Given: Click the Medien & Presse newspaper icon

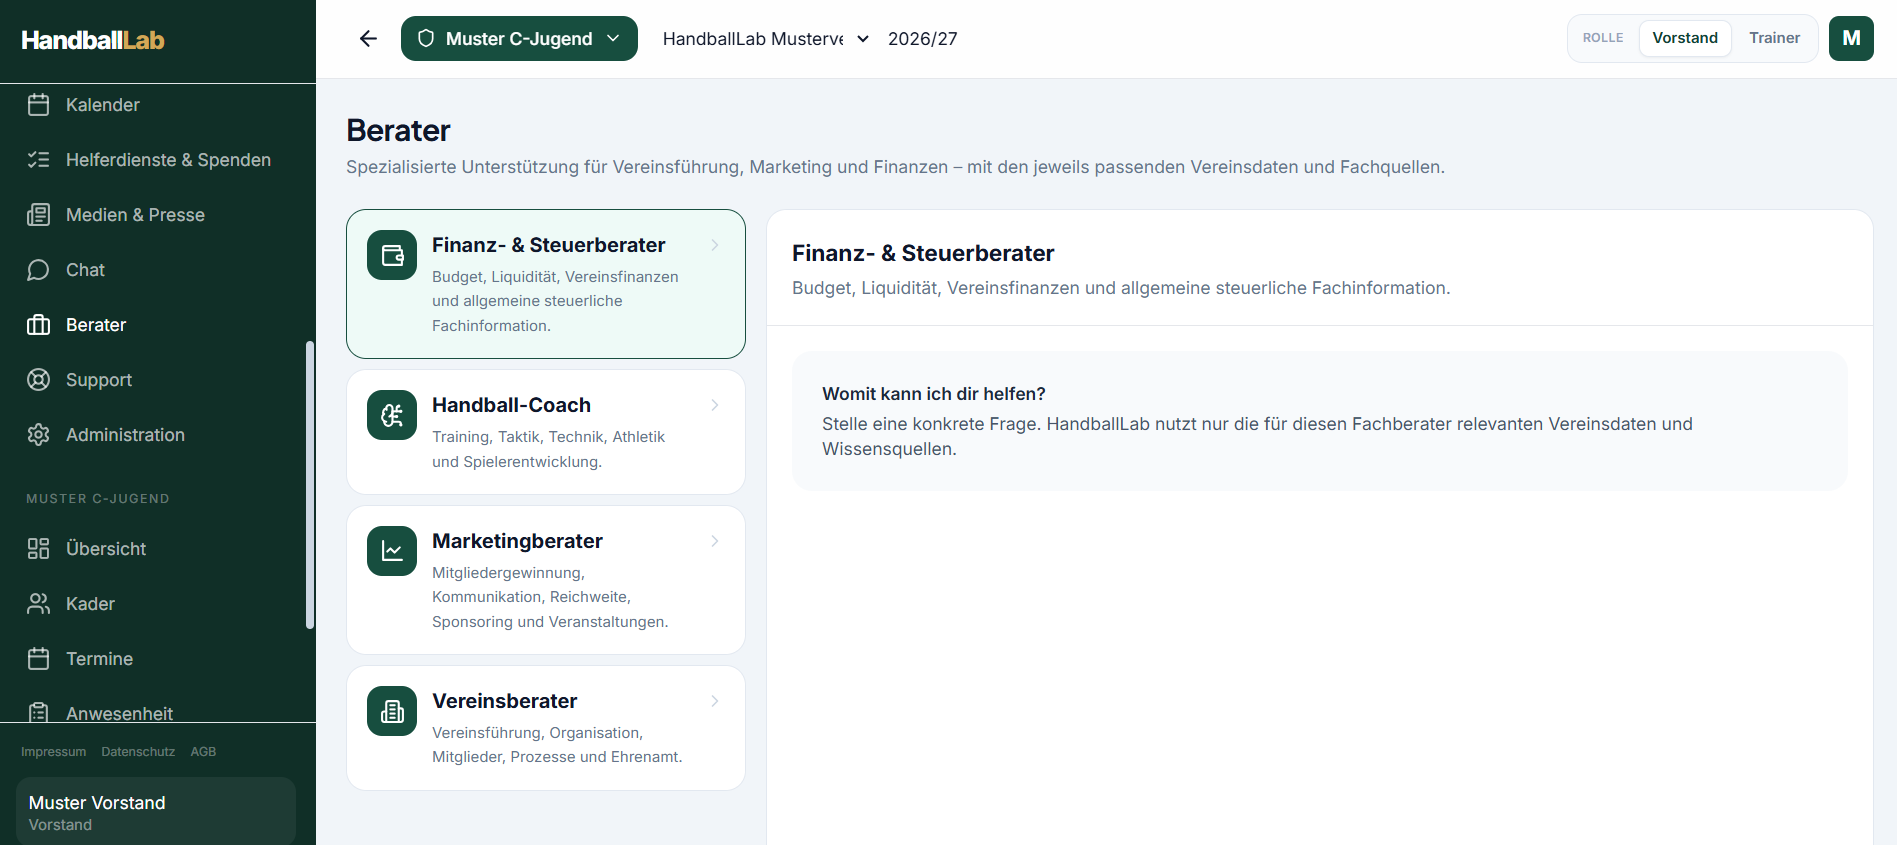Looking at the screenshot, I should (39, 215).
